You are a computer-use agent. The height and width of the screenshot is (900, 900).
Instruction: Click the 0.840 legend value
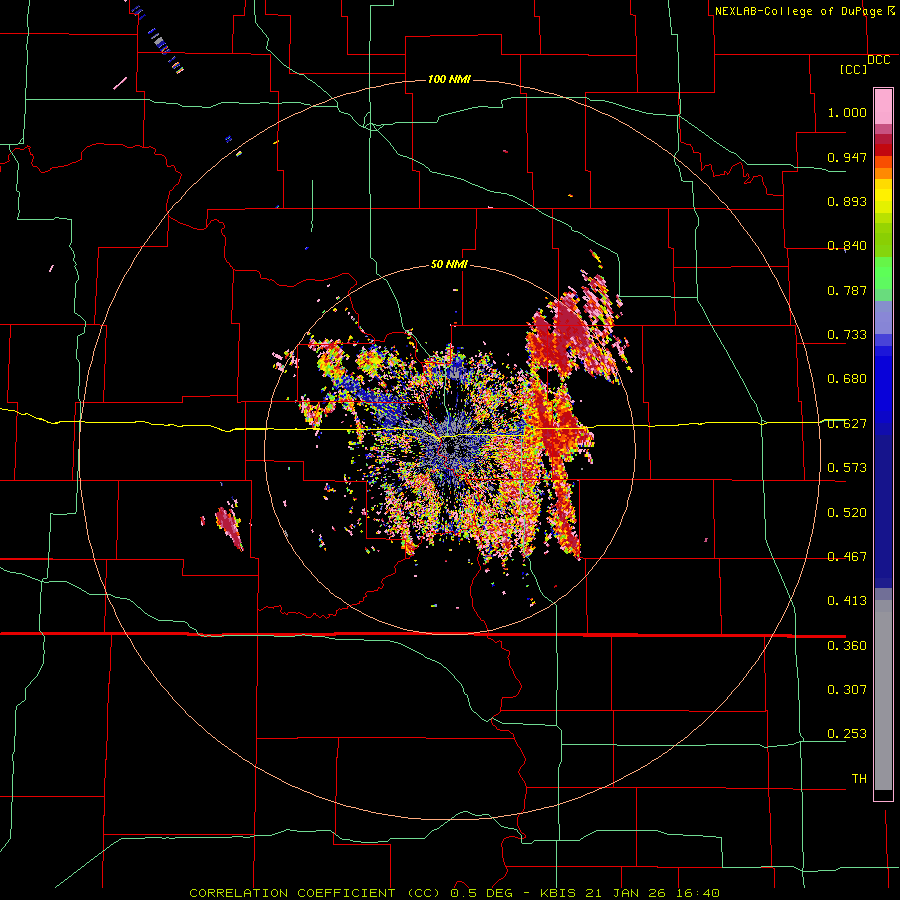tap(847, 246)
